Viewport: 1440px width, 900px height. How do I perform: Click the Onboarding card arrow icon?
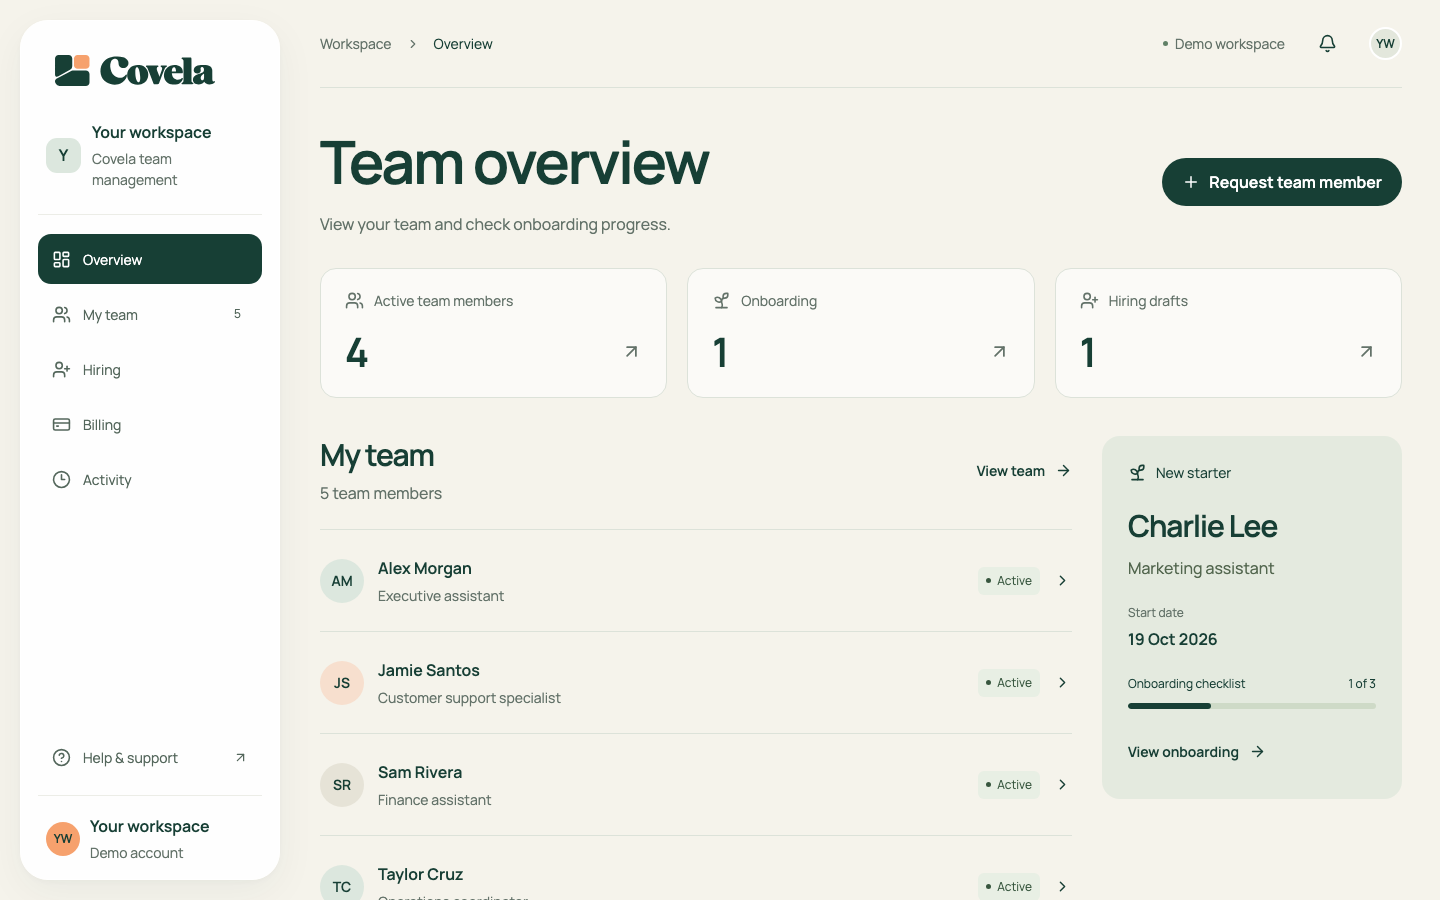999,352
